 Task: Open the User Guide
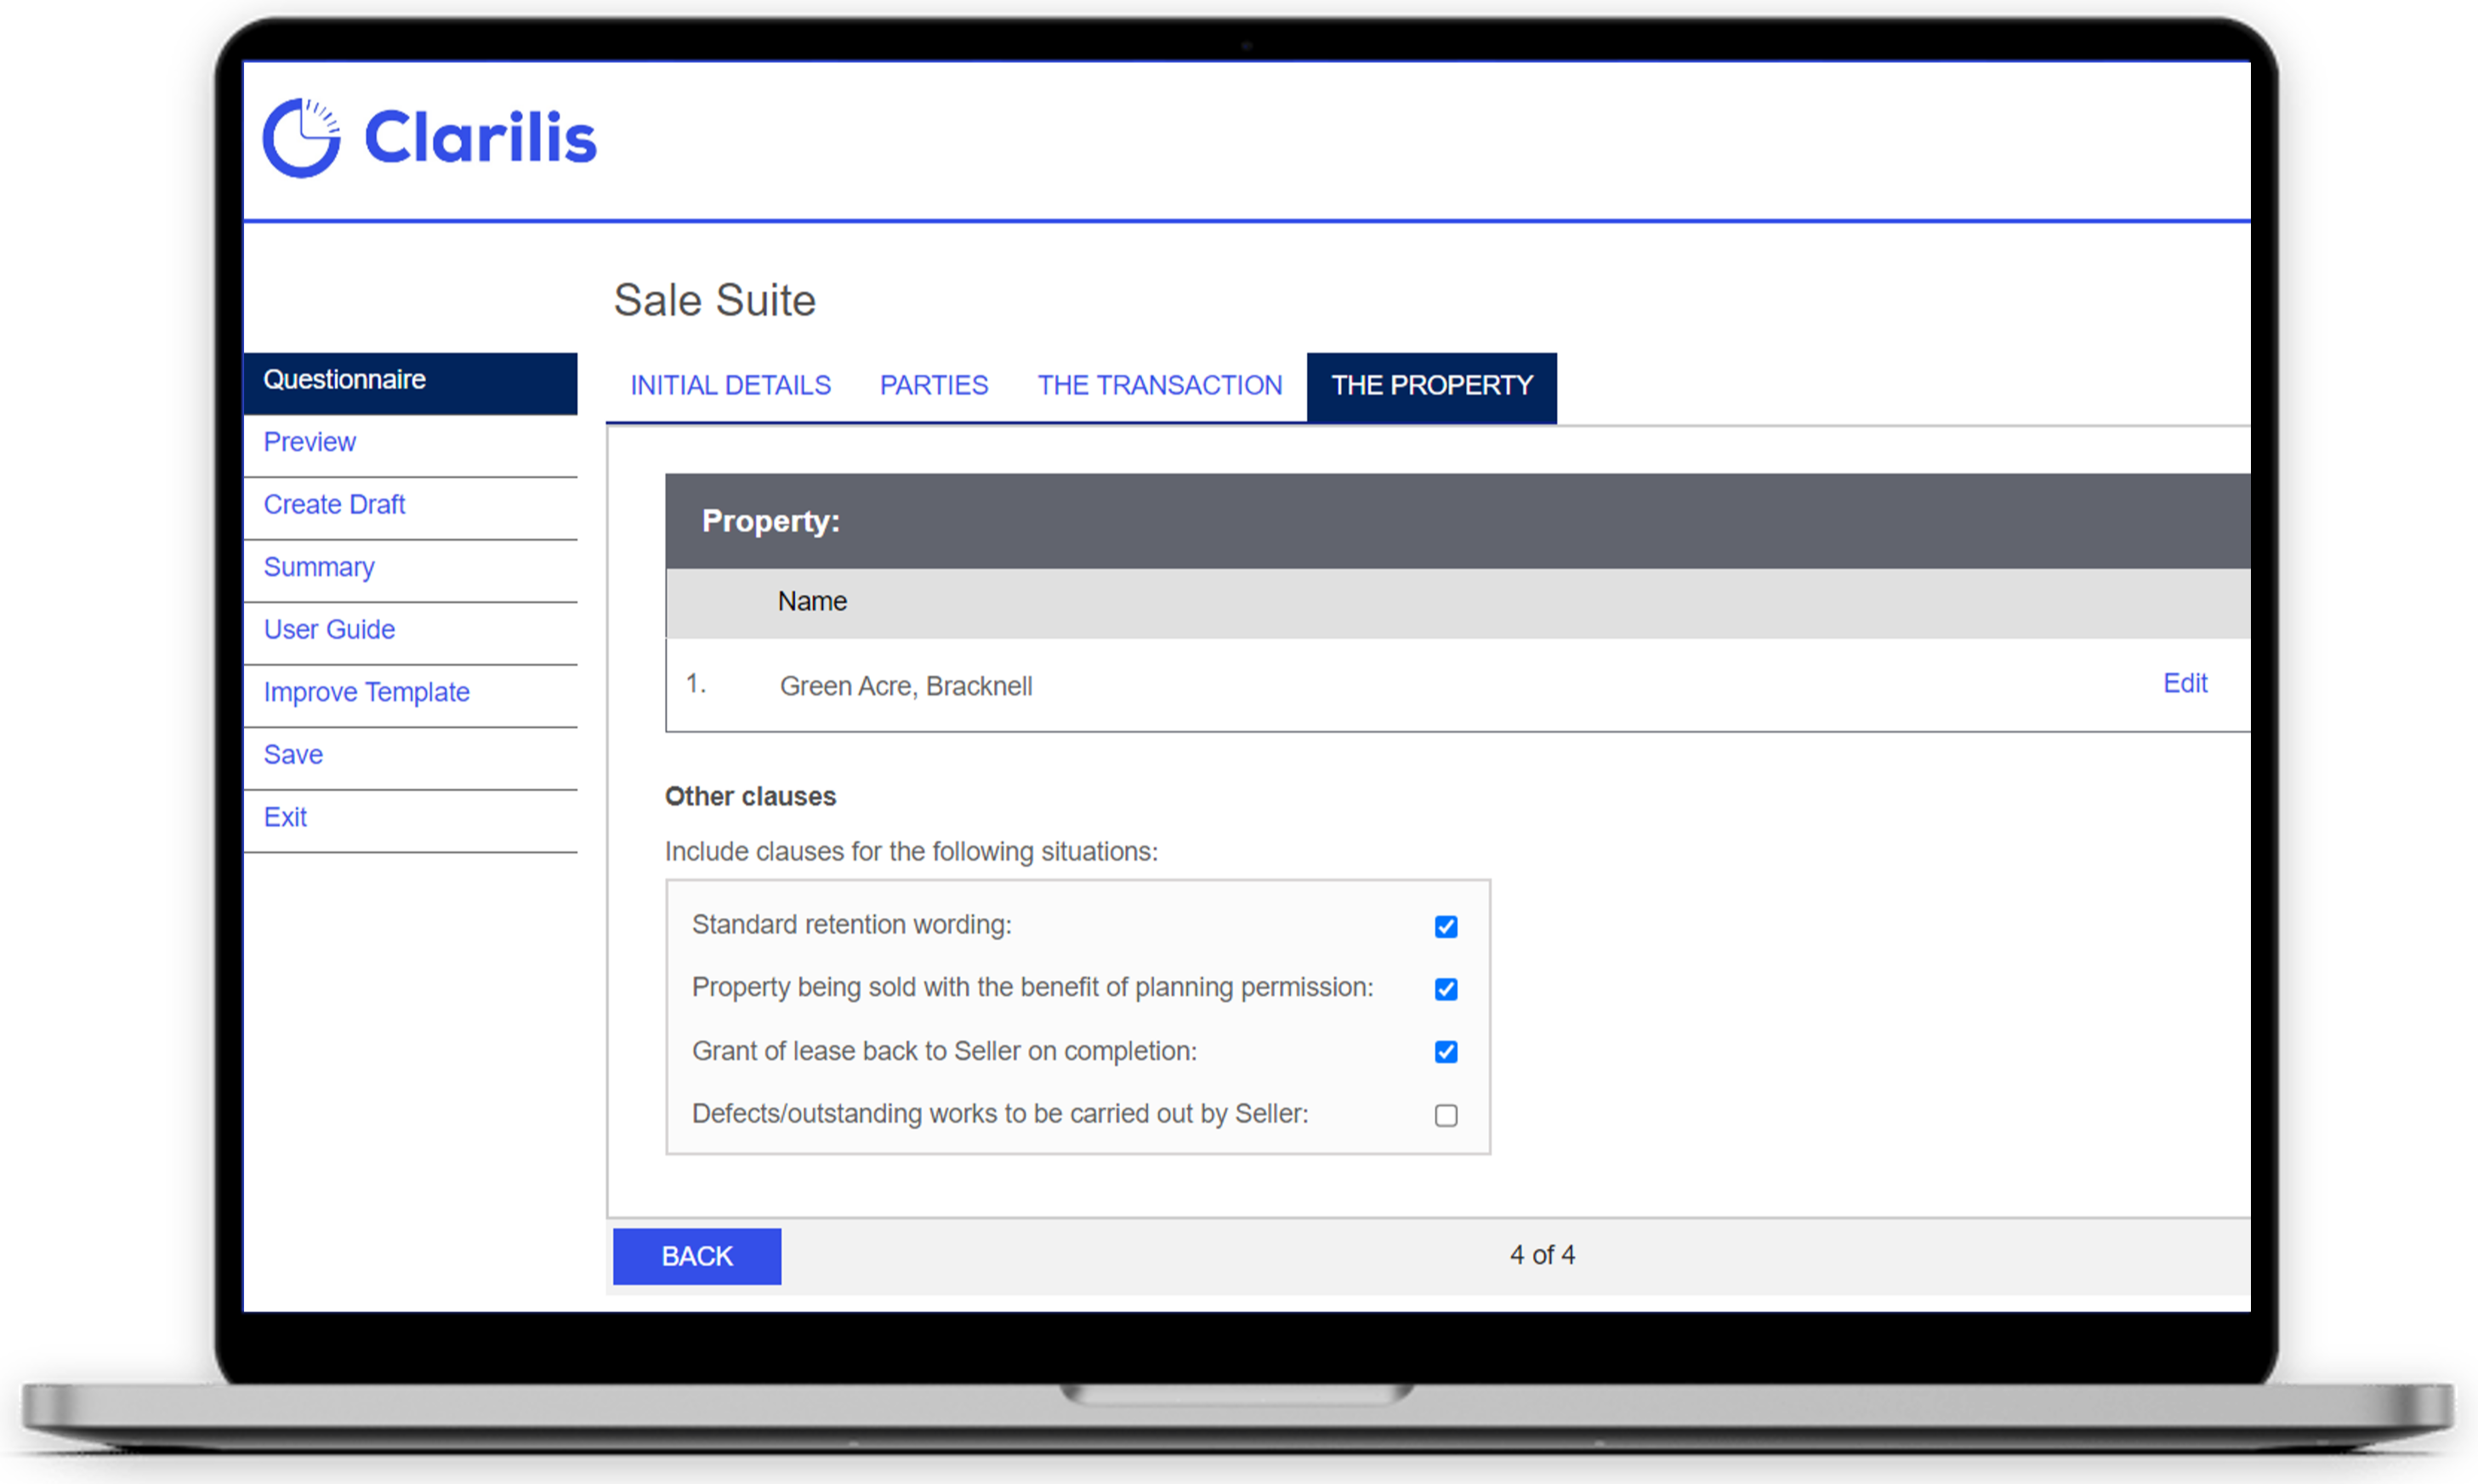pos(329,629)
